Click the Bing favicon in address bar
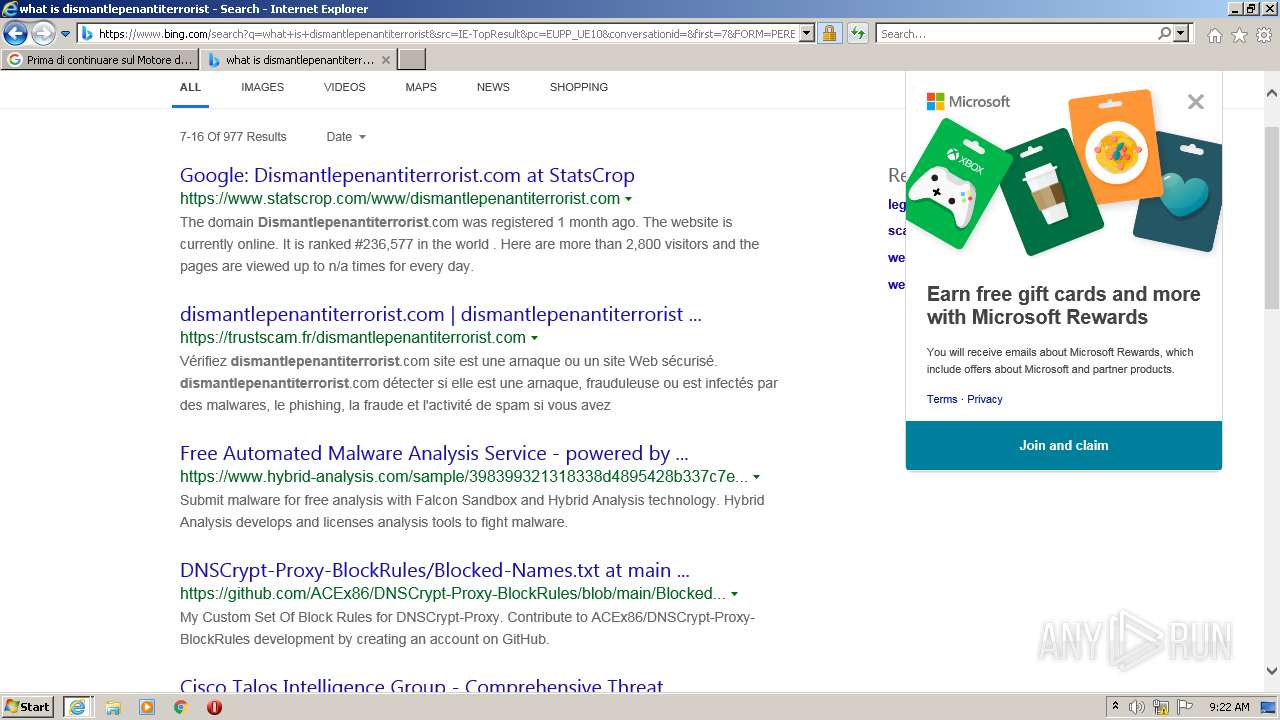1280x720 pixels. (87, 34)
